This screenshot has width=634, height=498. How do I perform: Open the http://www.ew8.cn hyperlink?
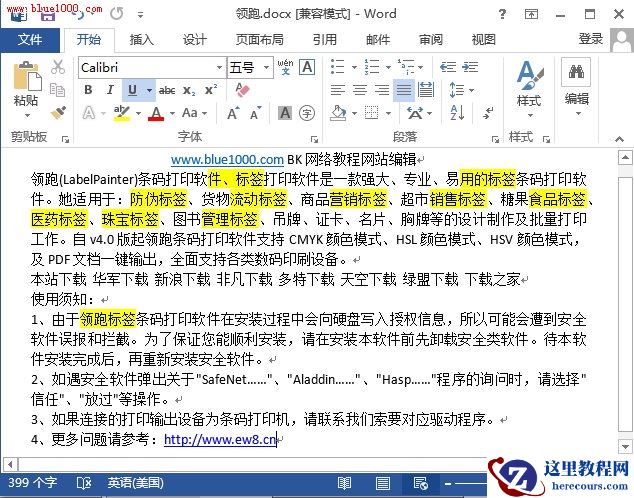220,439
